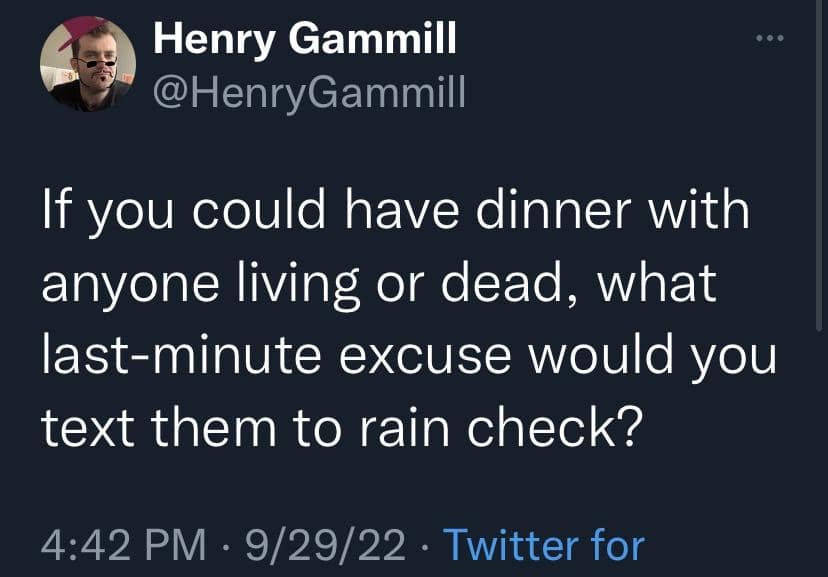Select the 9/29/22 date text
This screenshot has height=577, width=828.
326,545
